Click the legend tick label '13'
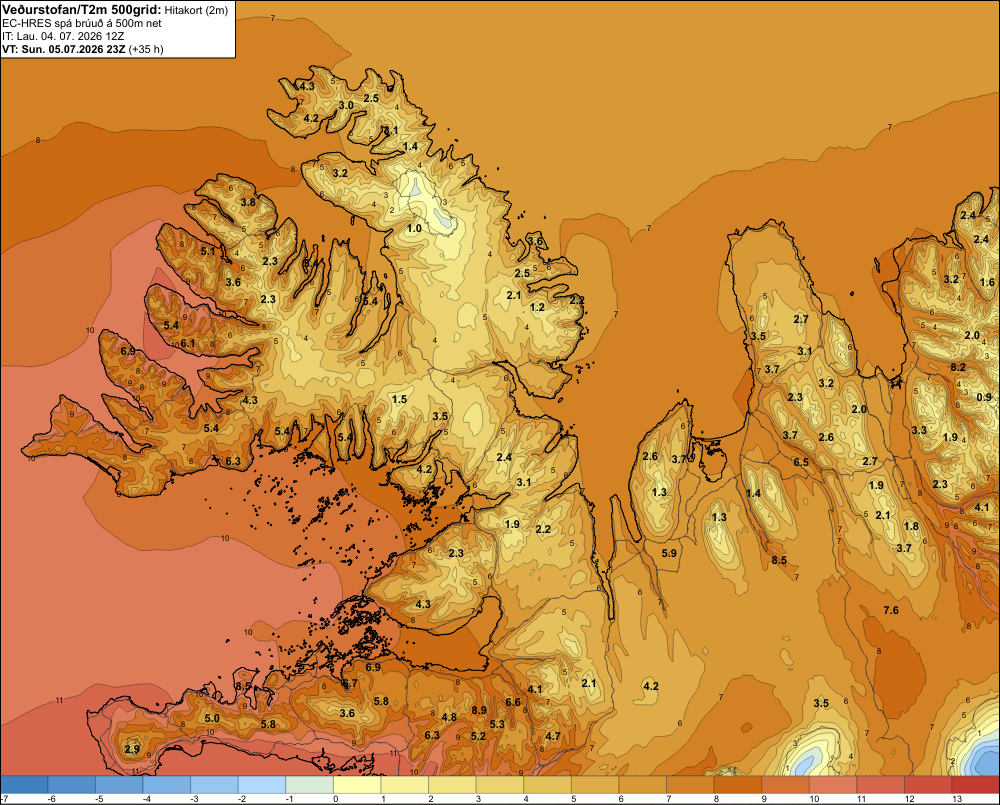Image resolution: width=1000 pixels, height=805 pixels. (x=957, y=799)
